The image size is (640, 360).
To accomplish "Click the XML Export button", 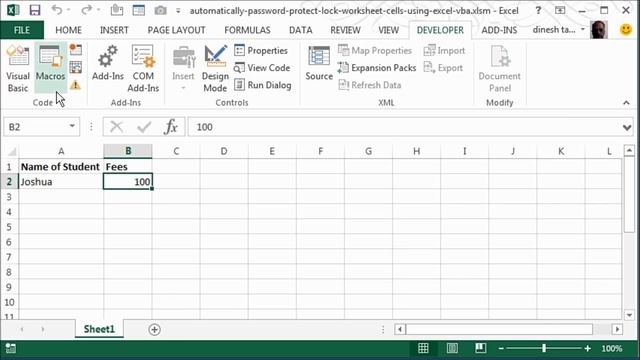I will click(x=443, y=68).
